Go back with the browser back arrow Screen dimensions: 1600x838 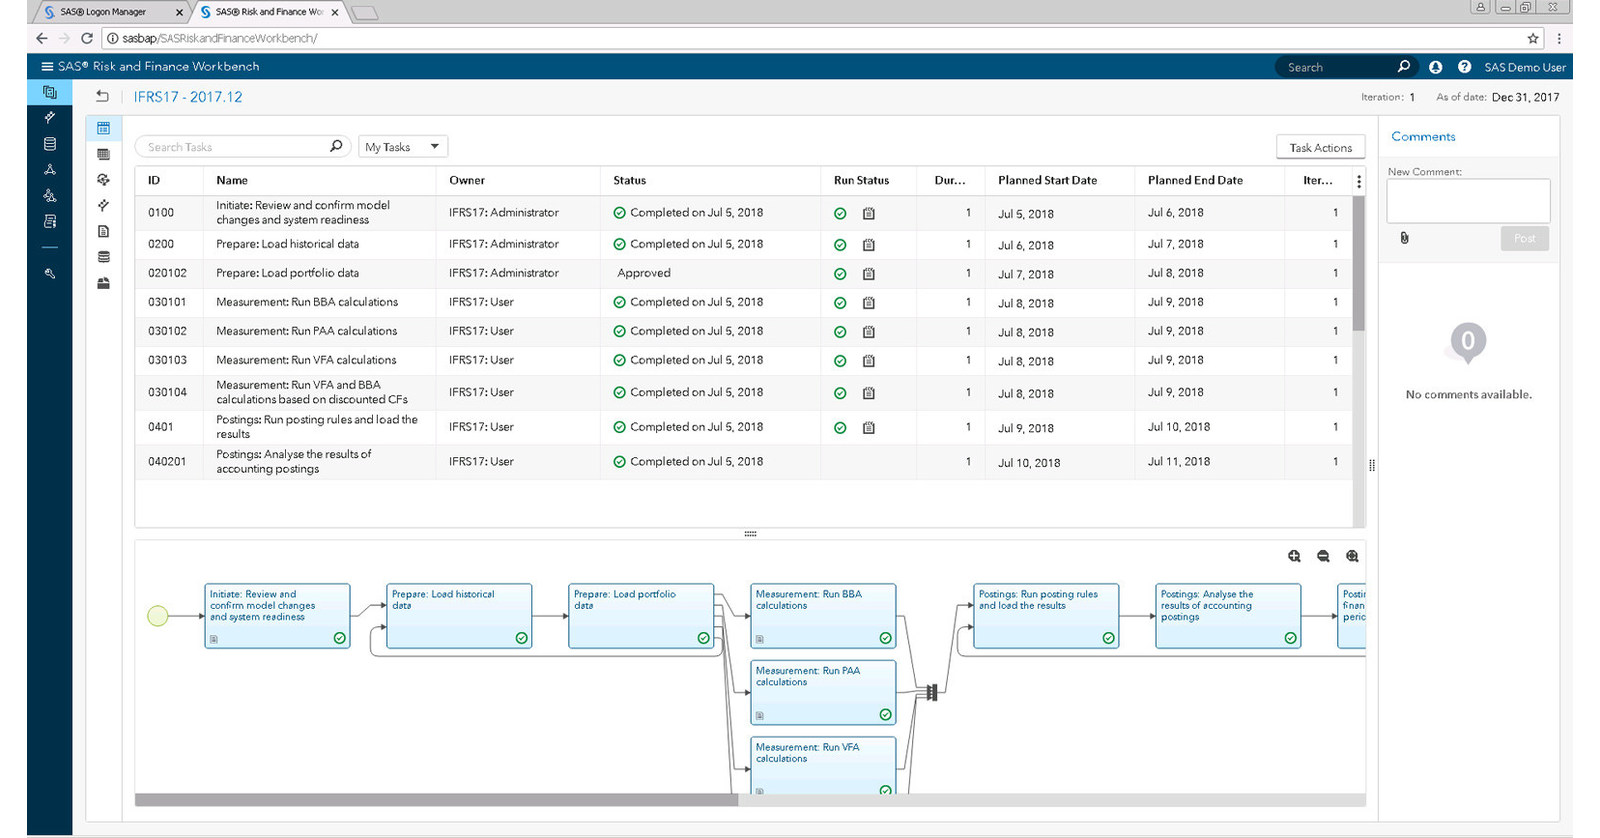pyautogui.click(x=41, y=38)
